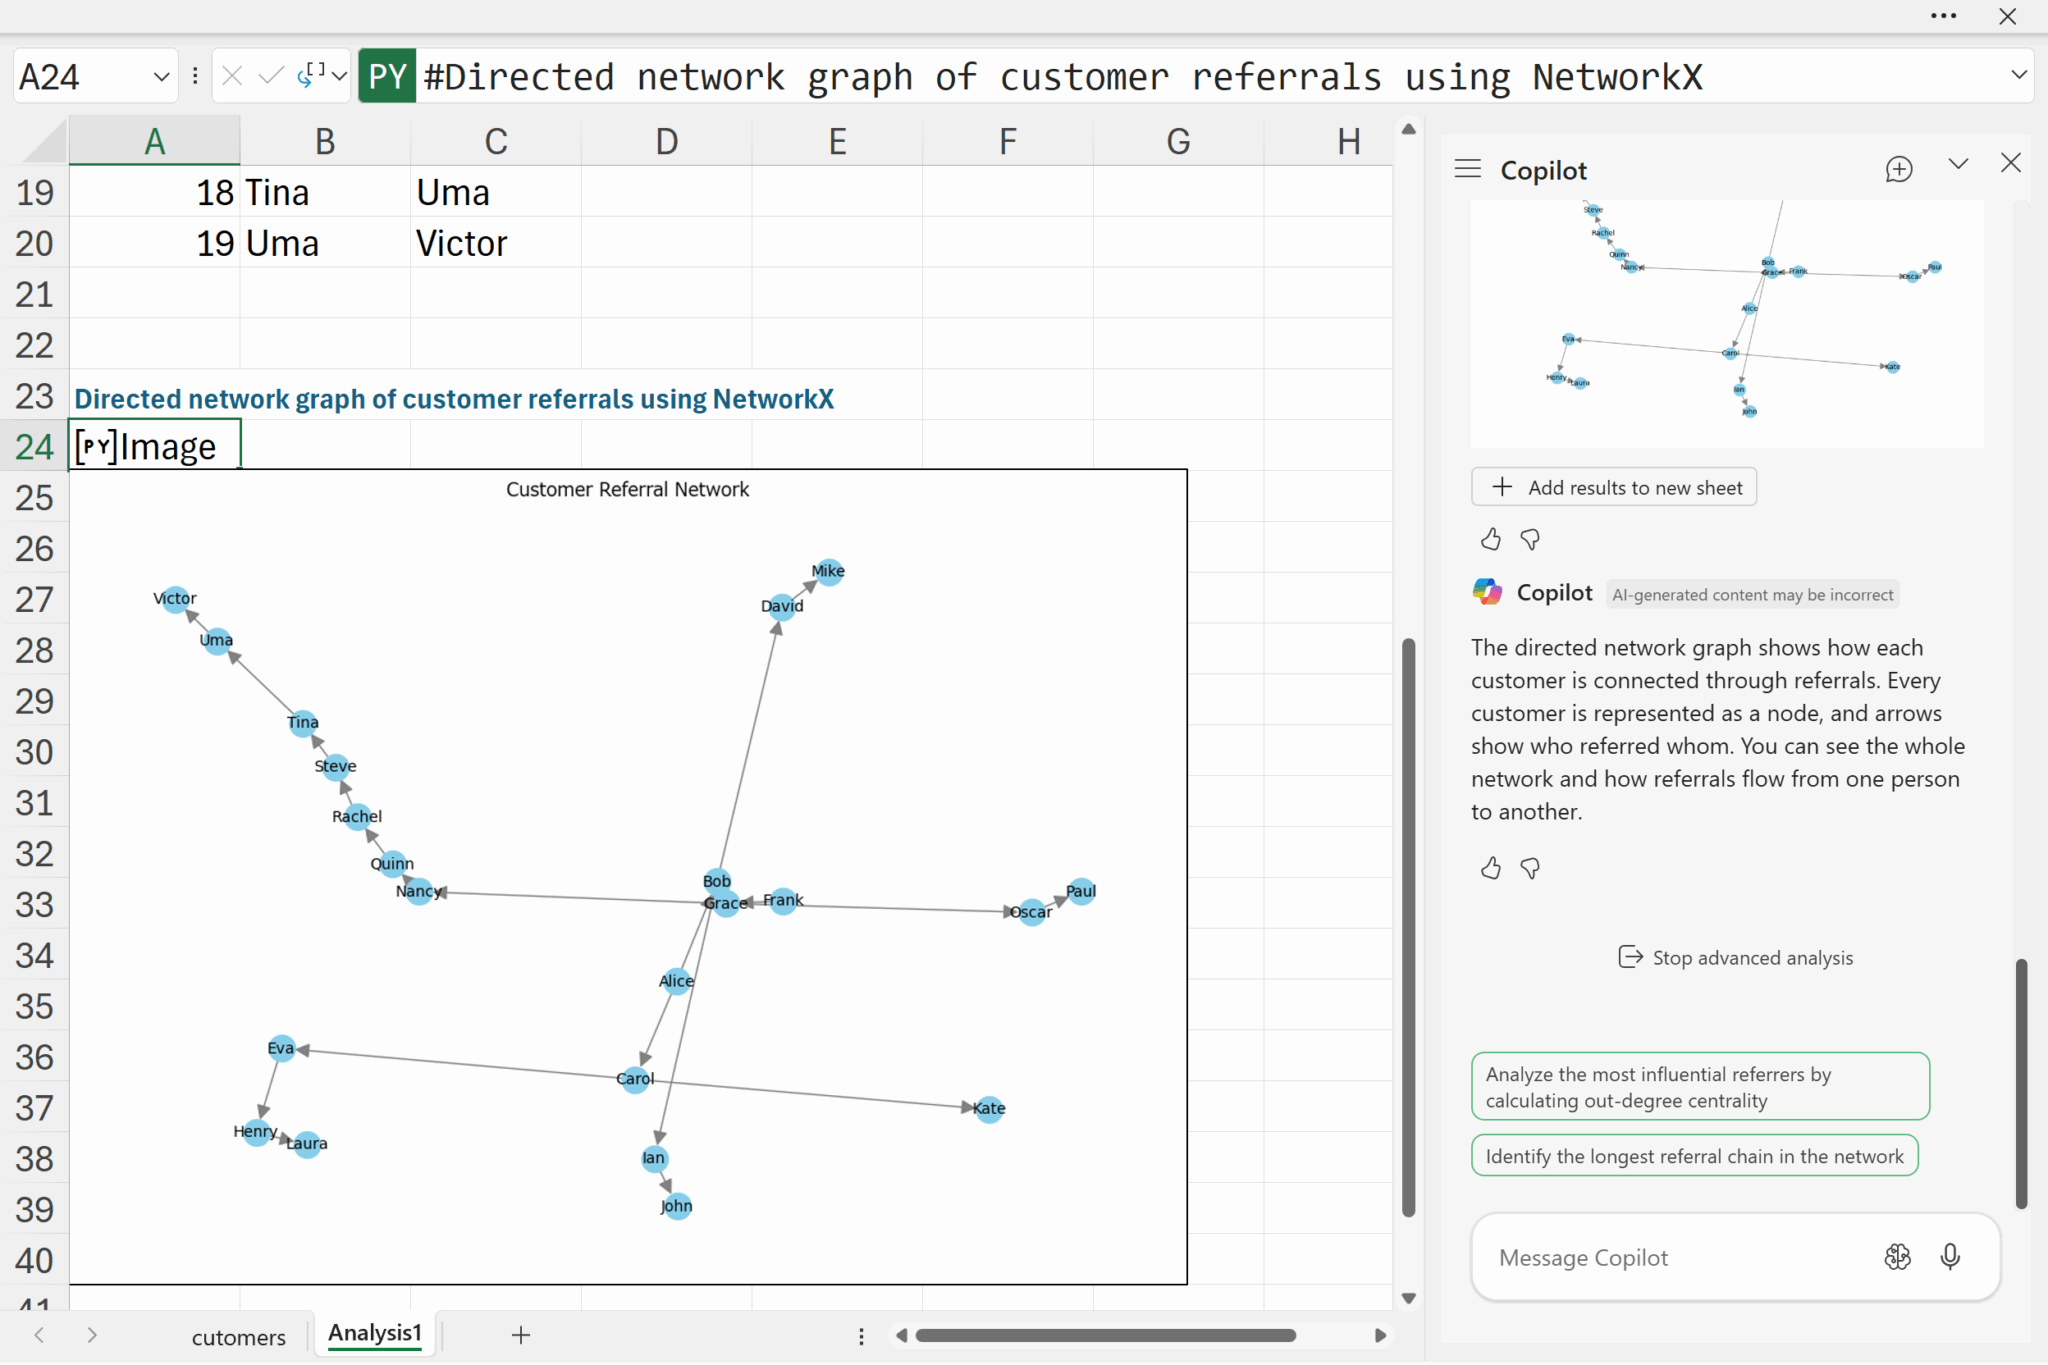Switch to the cutomers sheet tab
The image size is (2048, 1365).
238,1337
